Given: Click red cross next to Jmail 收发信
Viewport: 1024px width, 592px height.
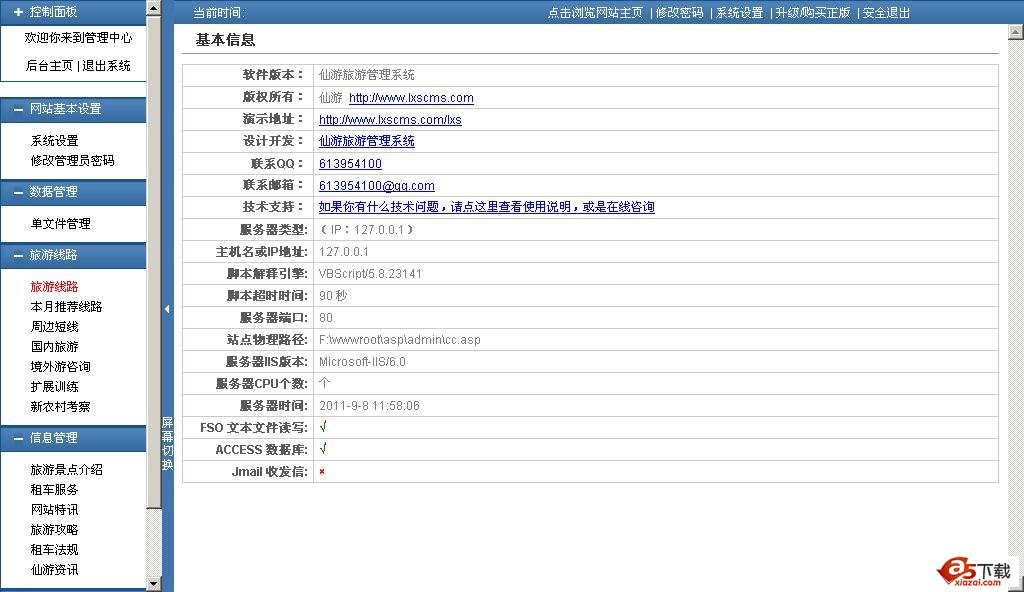Looking at the screenshot, I should coord(322,471).
